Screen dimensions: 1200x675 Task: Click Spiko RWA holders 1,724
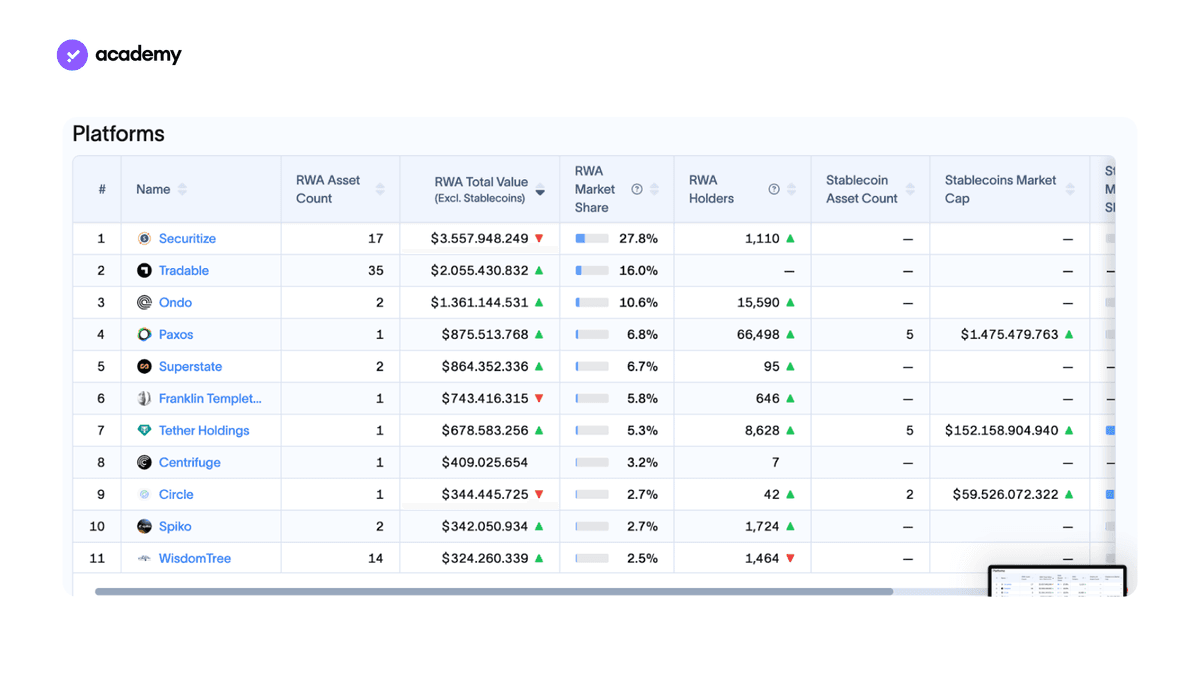coord(762,526)
